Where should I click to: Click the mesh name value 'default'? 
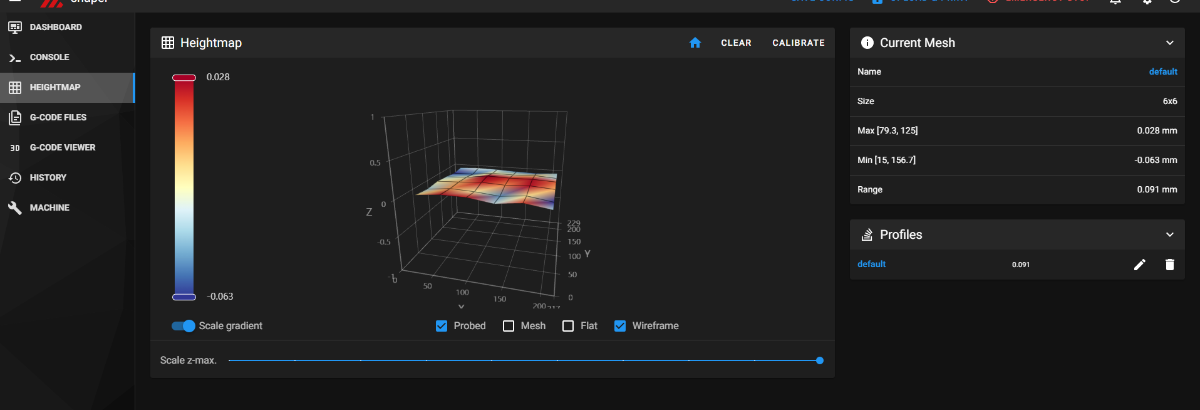click(1163, 72)
